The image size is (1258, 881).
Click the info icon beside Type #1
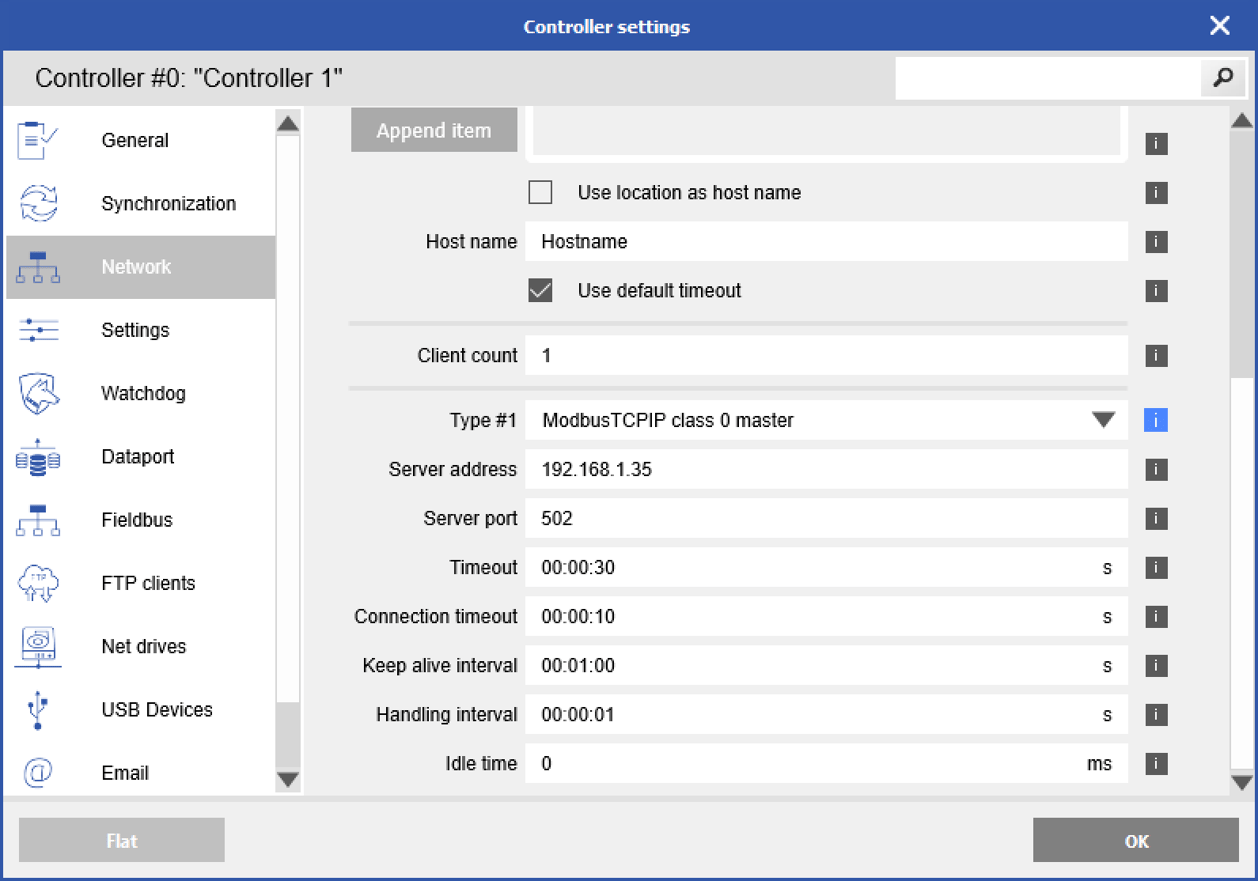tap(1155, 420)
